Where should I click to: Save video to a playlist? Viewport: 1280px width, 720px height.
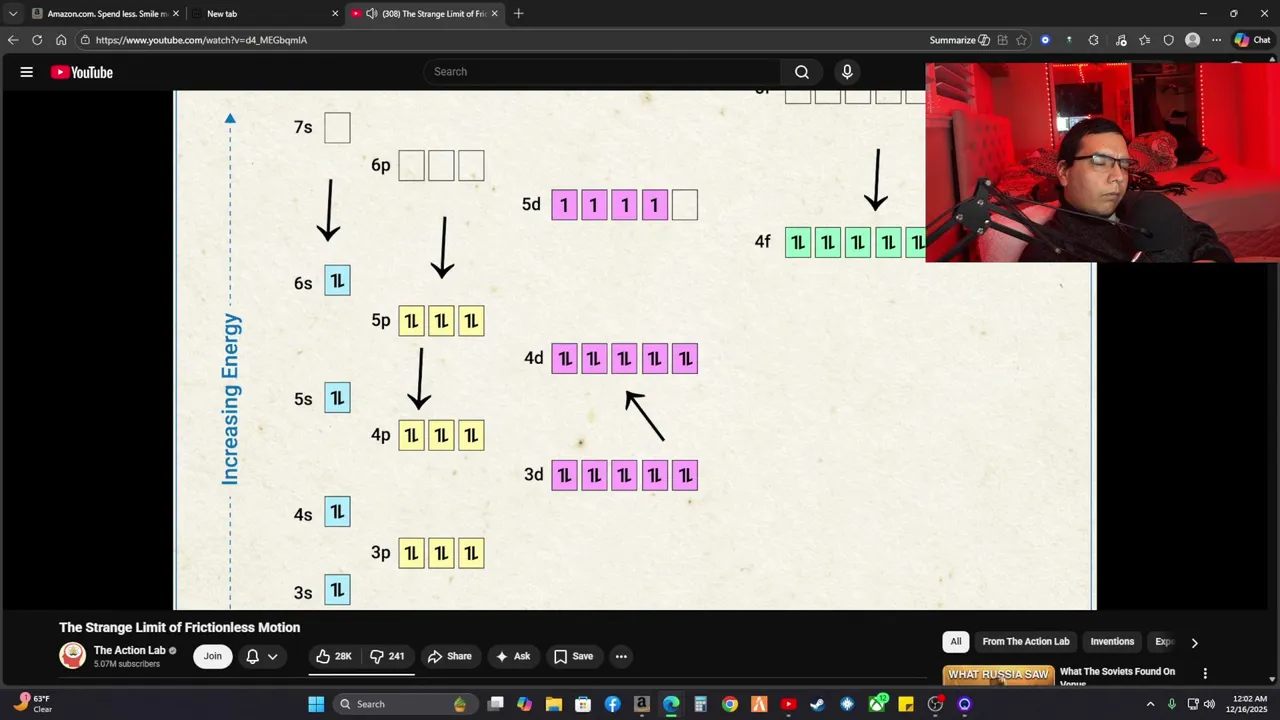(573, 656)
